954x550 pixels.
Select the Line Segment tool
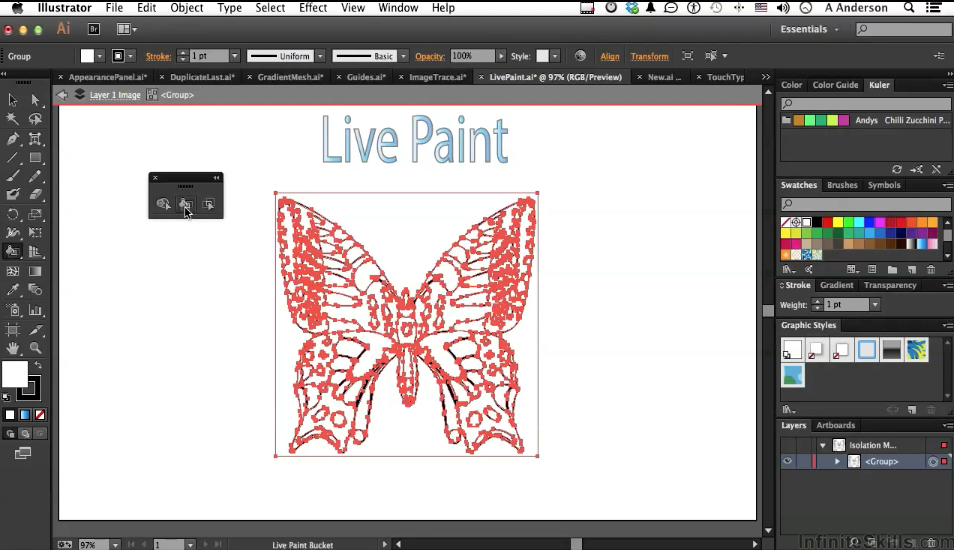13,158
